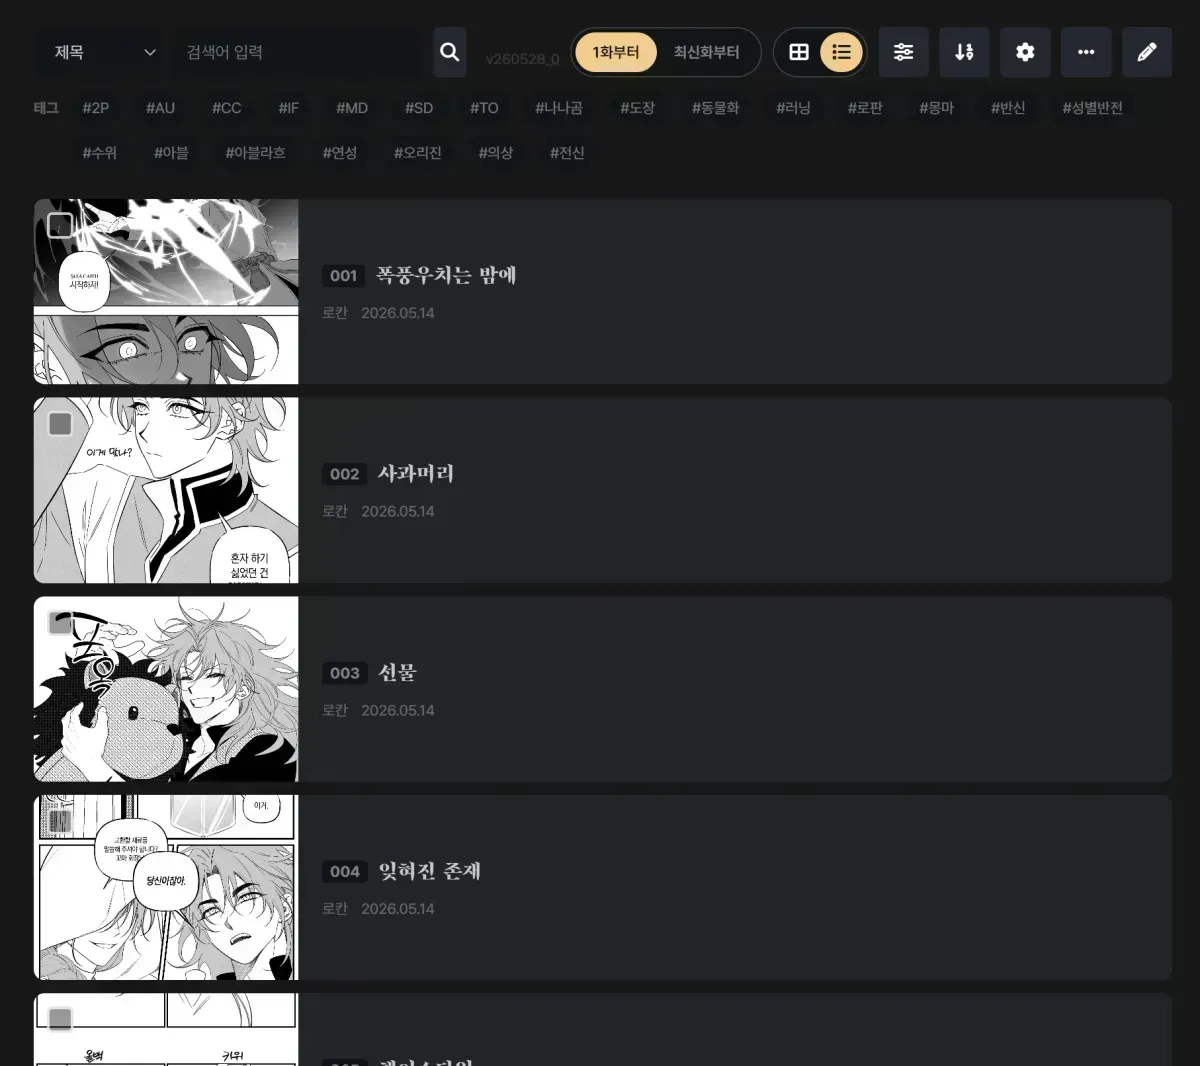Switch to list view layout
This screenshot has width=1200, height=1066.
841,52
